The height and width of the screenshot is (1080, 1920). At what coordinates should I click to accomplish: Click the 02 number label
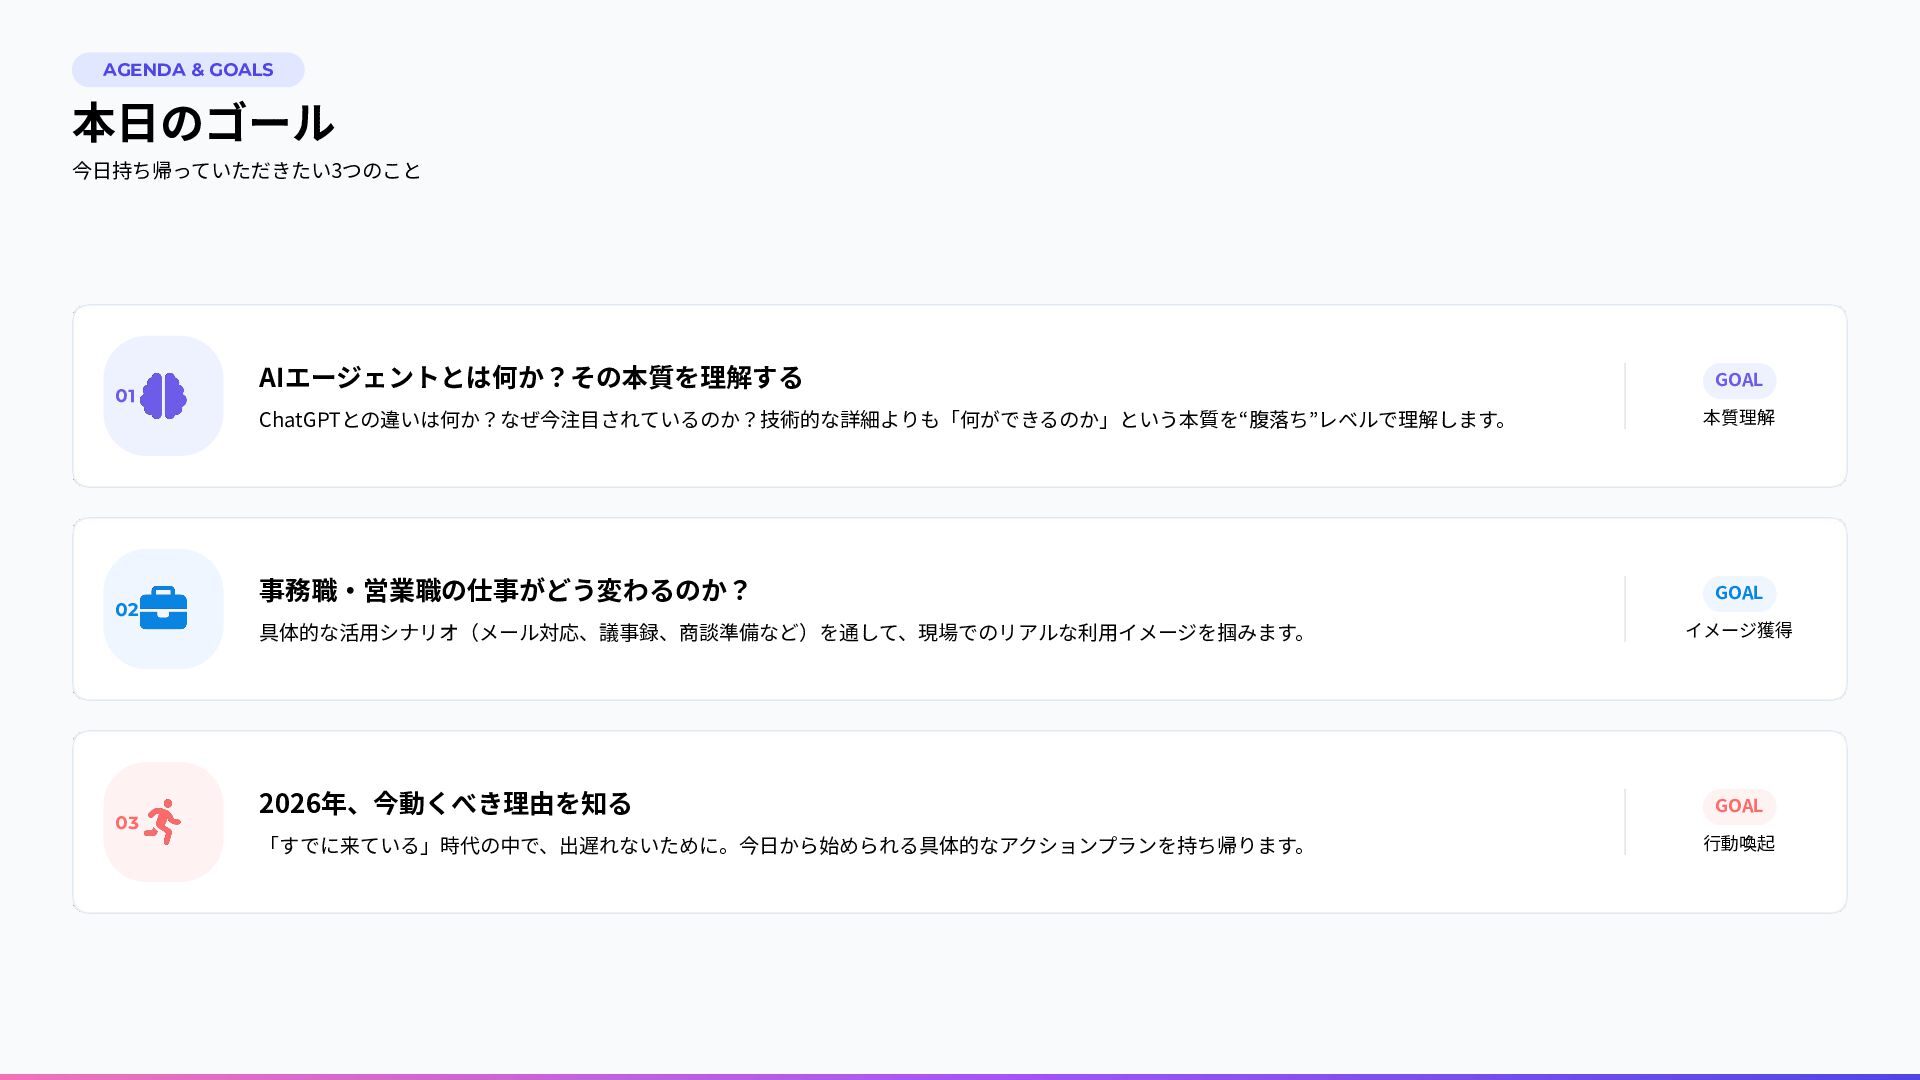[x=126, y=609]
